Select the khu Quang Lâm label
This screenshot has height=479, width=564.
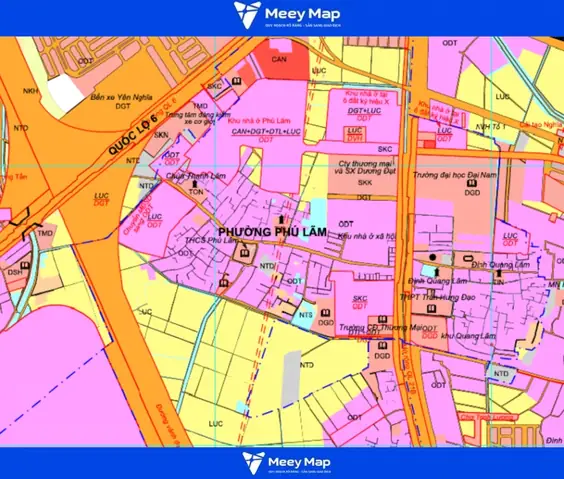[468, 336]
